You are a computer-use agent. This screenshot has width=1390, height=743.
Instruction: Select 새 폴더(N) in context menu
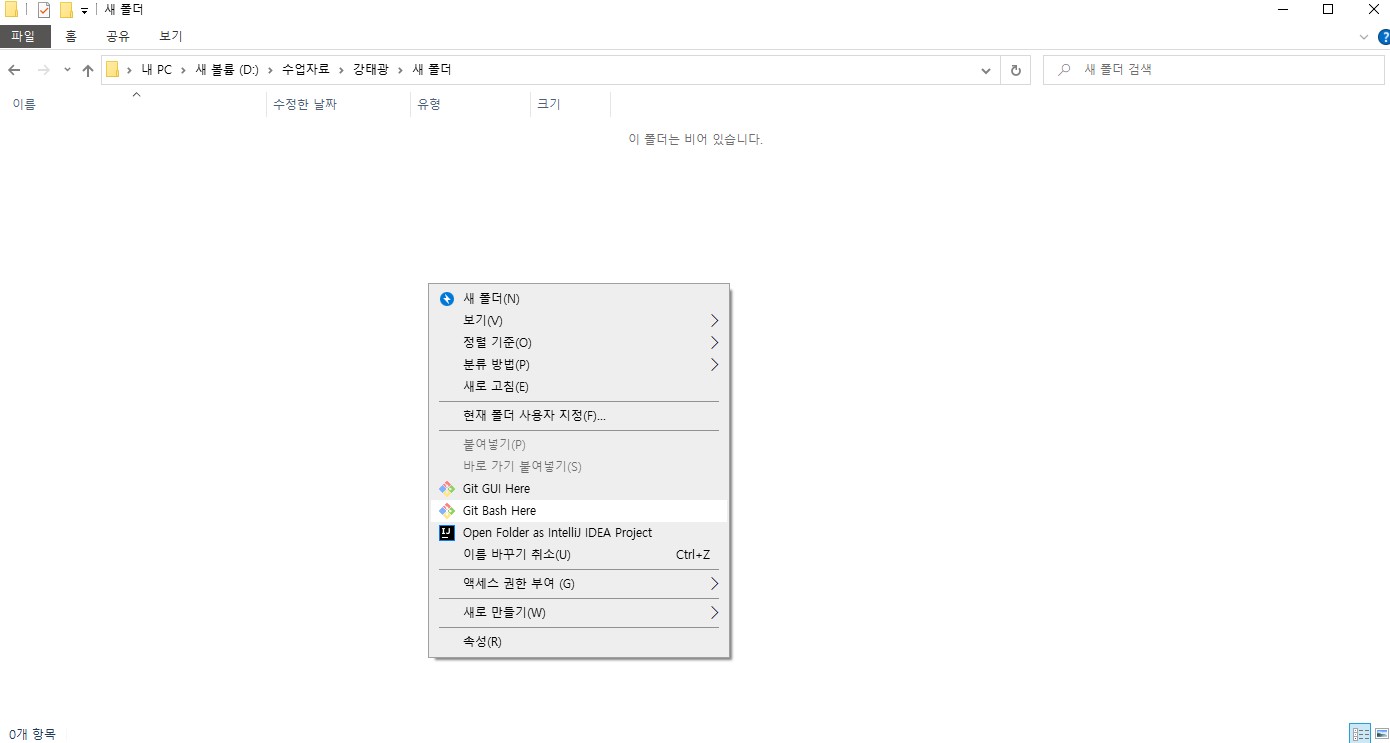579,298
